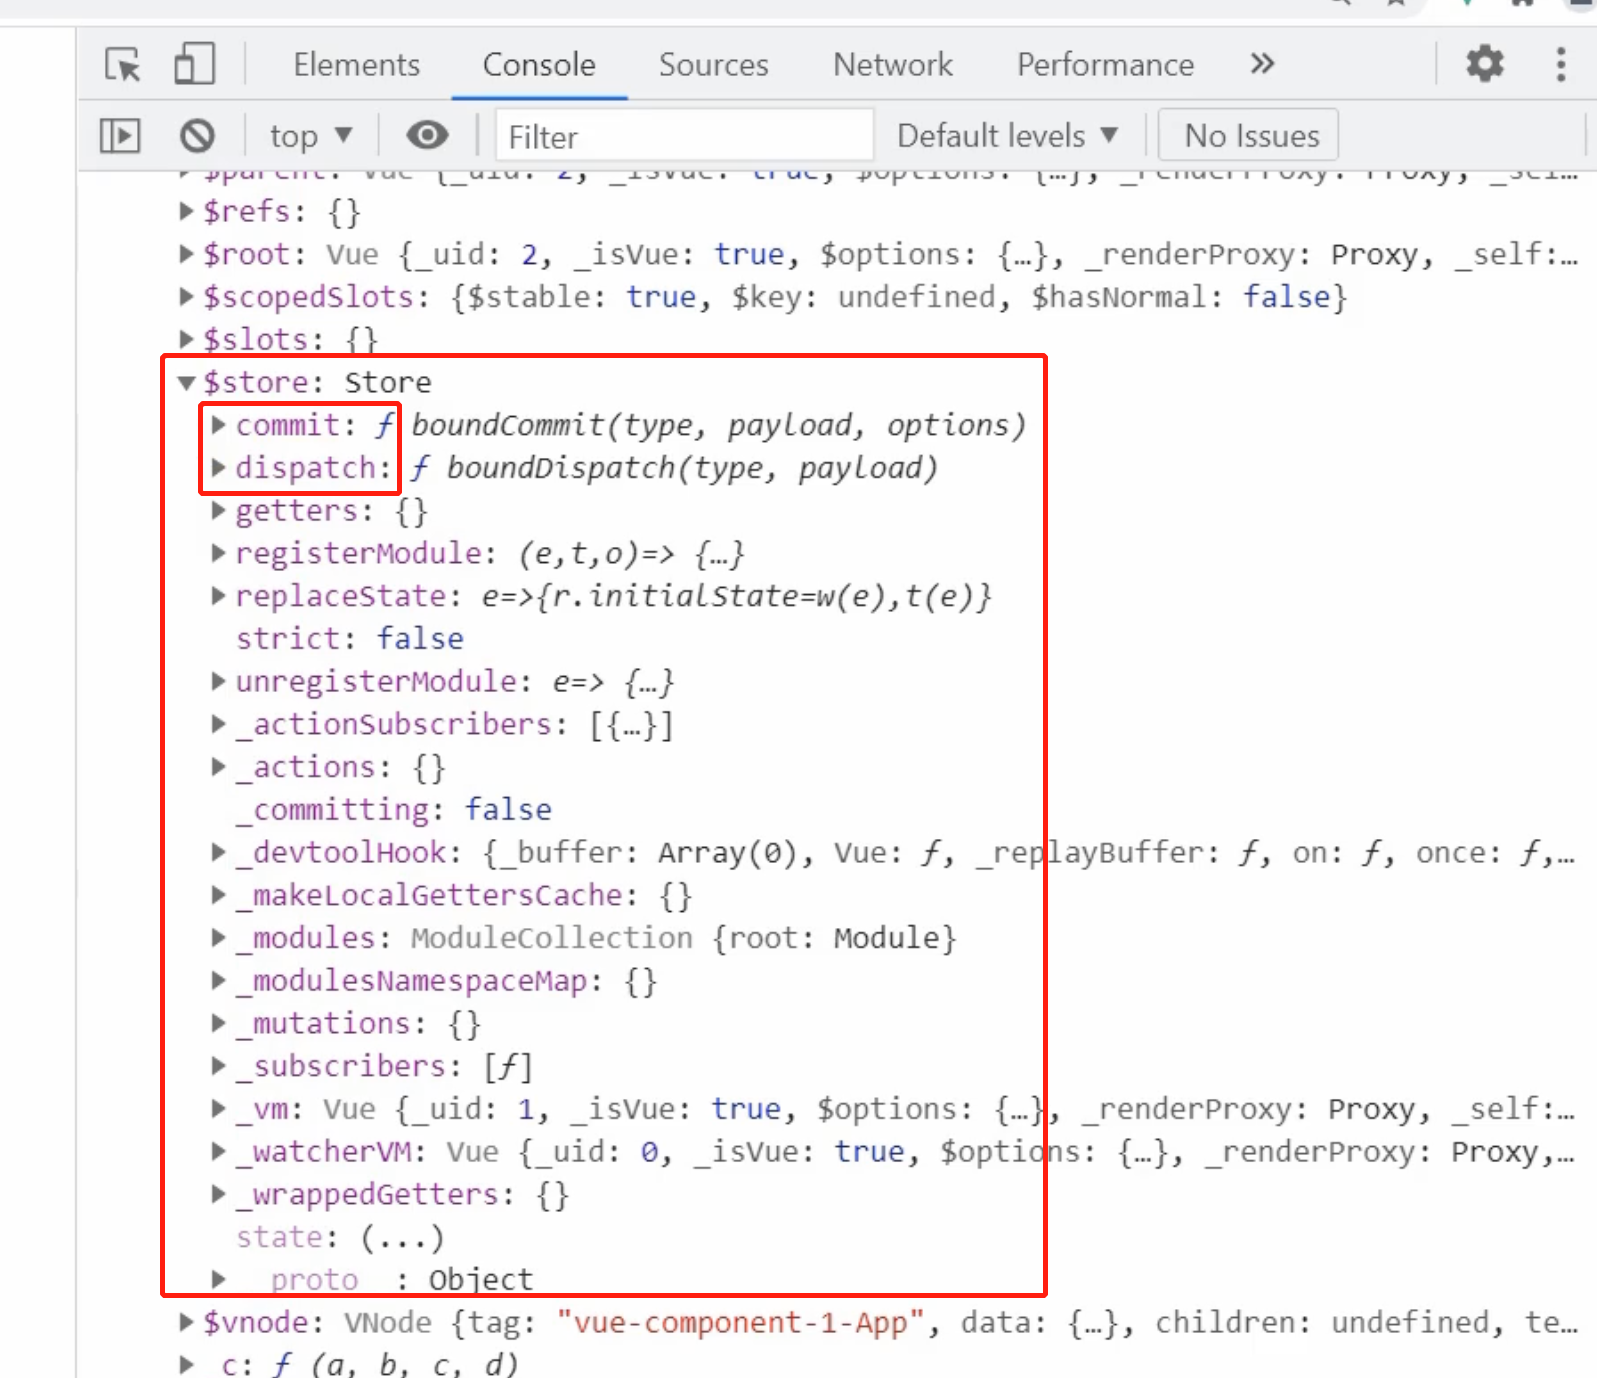Expand the __proto__ Object entry
The width and height of the screenshot is (1597, 1378).
coord(219,1280)
